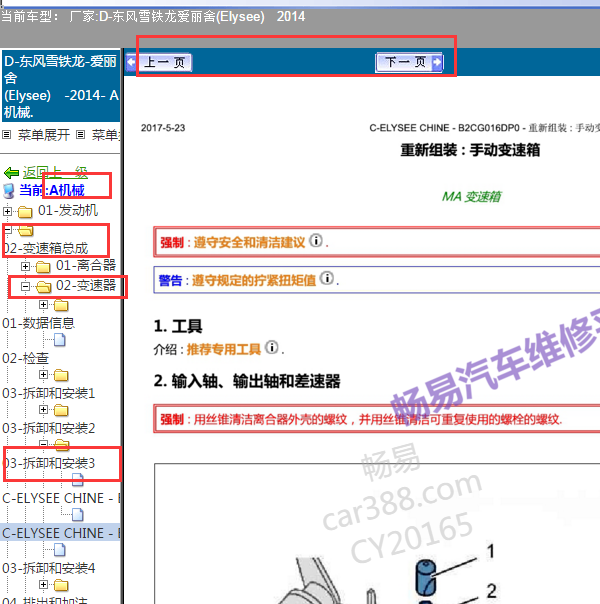Open the 01-数据信息 item

(38, 323)
